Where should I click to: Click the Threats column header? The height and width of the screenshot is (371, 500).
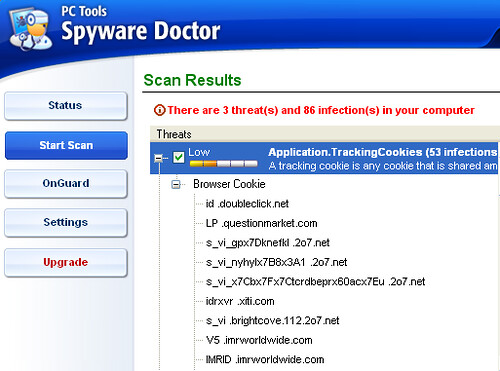click(x=174, y=134)
